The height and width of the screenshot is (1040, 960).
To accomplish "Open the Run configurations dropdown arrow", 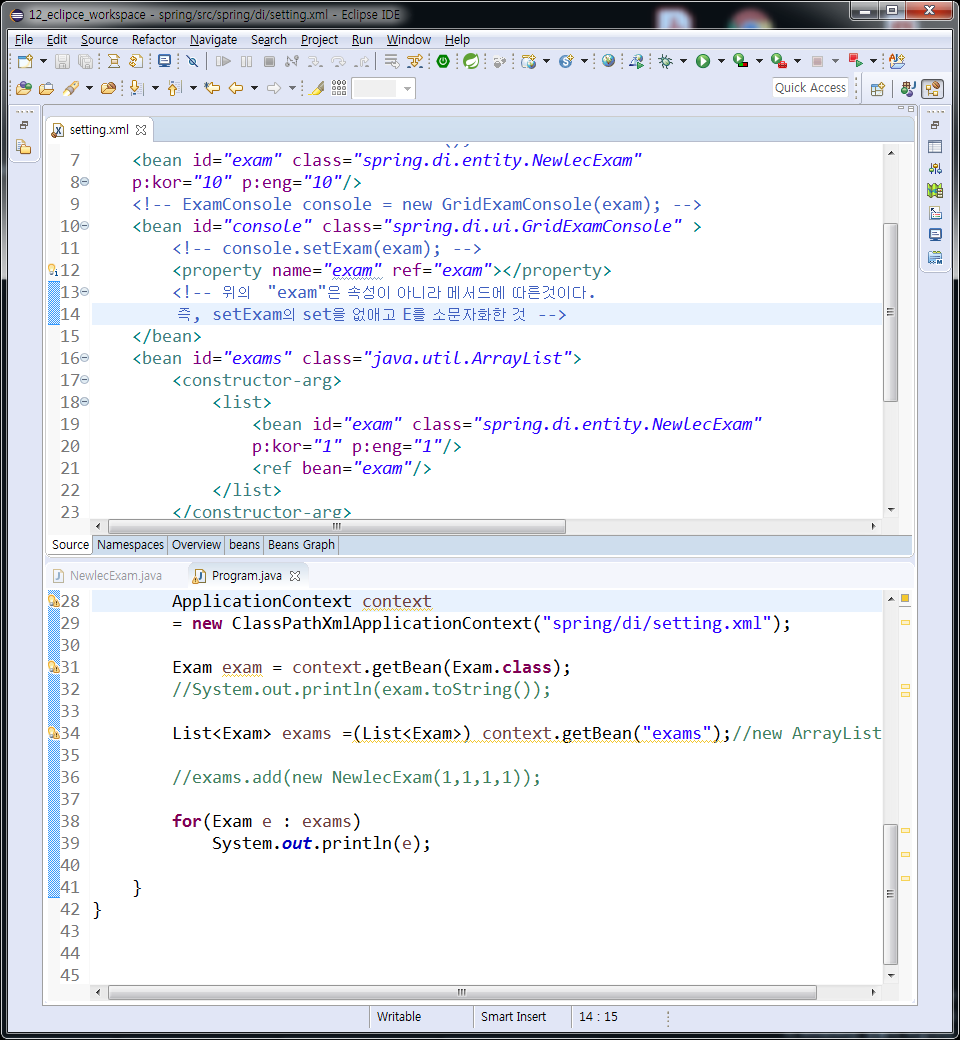I will (x=721, y=62).
